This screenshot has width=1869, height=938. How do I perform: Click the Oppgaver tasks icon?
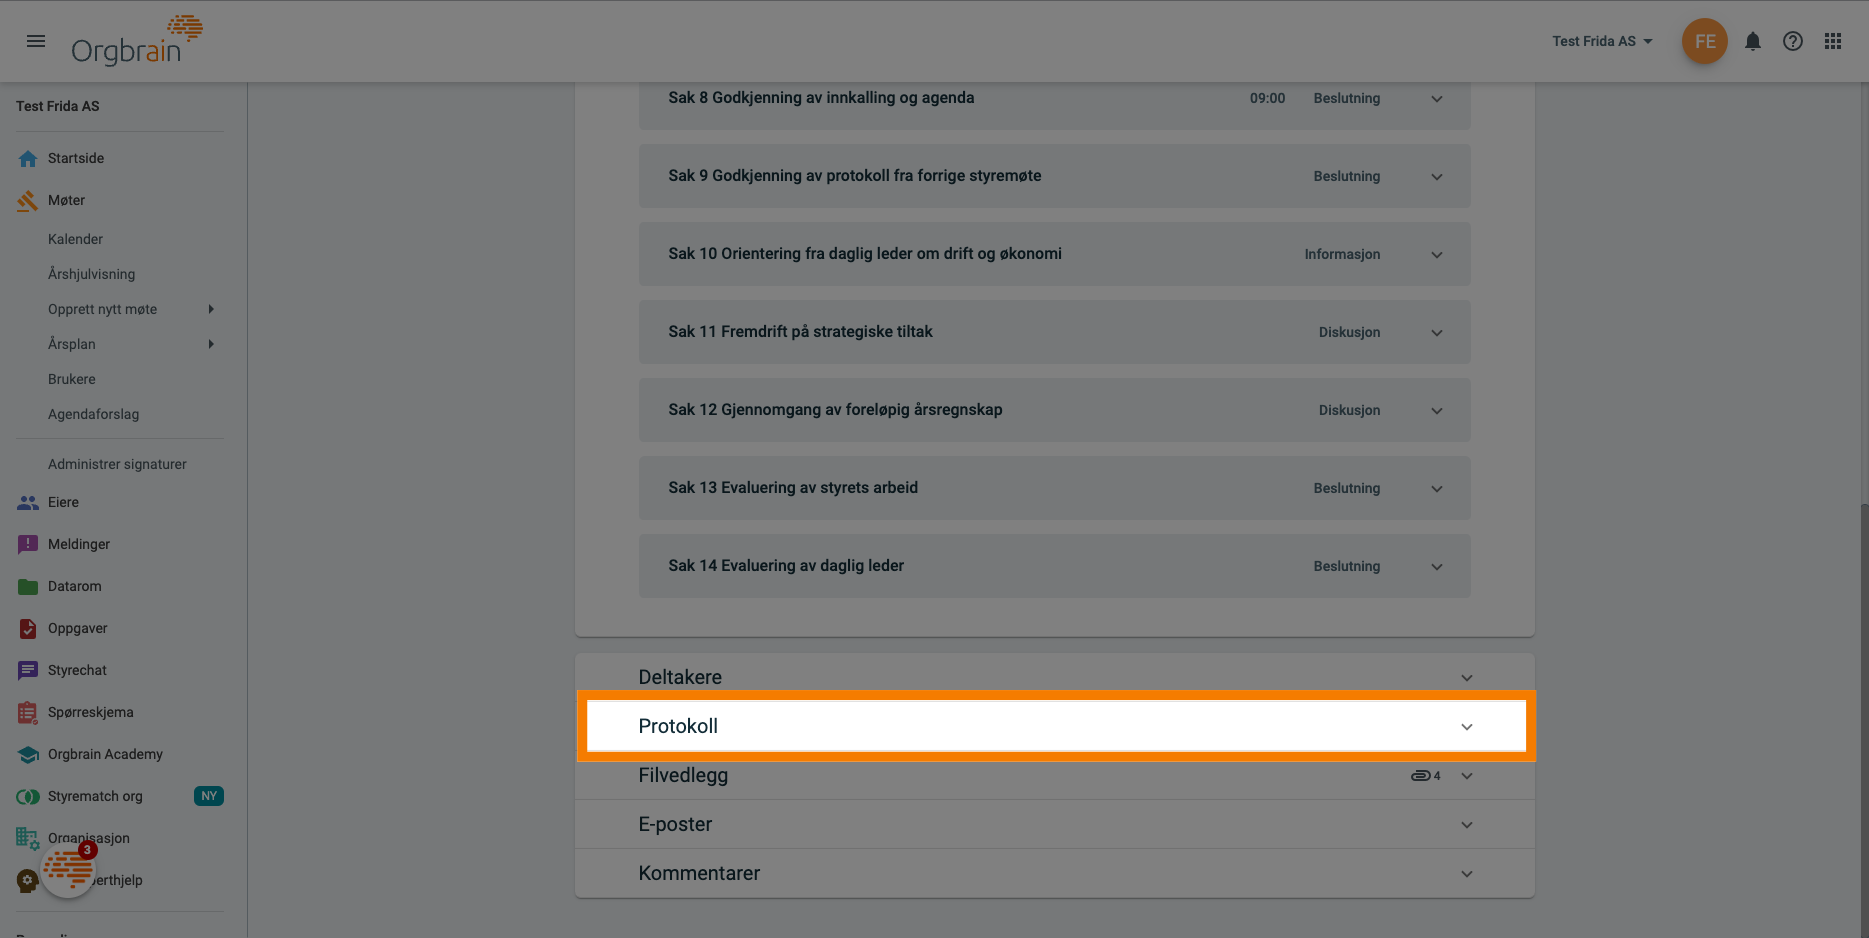point(28,628)
